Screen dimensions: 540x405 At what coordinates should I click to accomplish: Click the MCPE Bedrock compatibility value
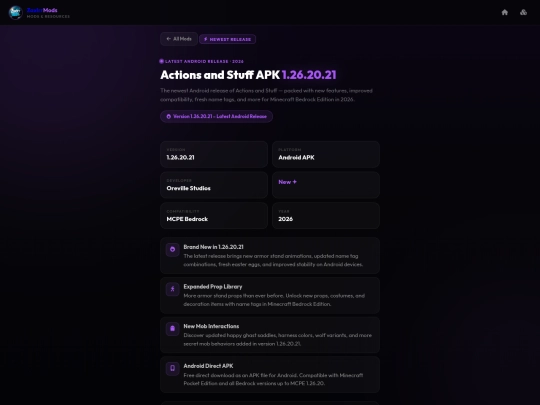coord(187,219)
